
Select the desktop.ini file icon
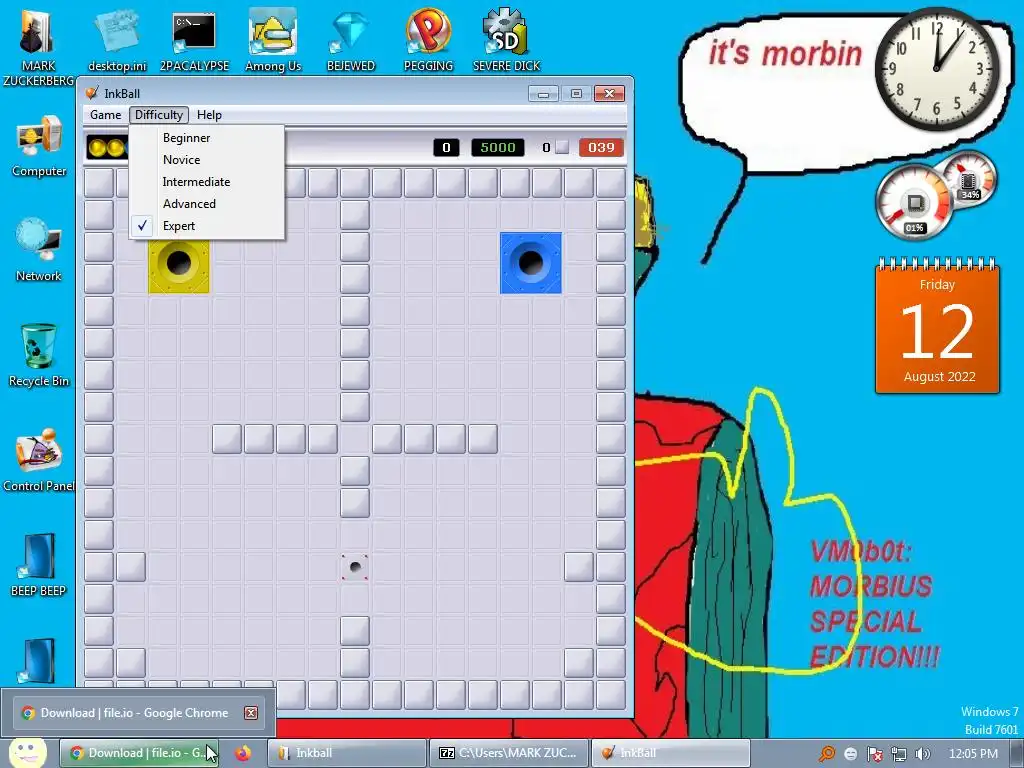click(117, 40)
